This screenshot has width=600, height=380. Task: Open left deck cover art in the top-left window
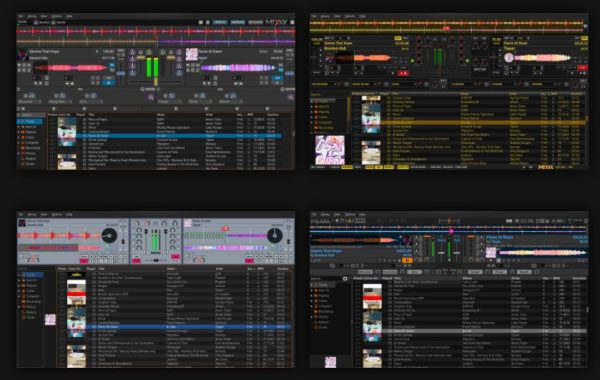tap(22, 54)
